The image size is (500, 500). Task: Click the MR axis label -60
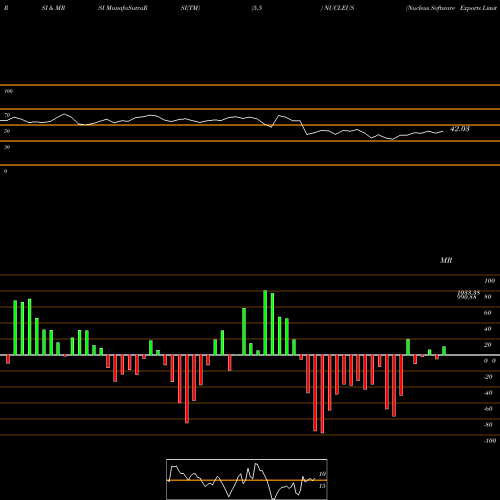488,409
